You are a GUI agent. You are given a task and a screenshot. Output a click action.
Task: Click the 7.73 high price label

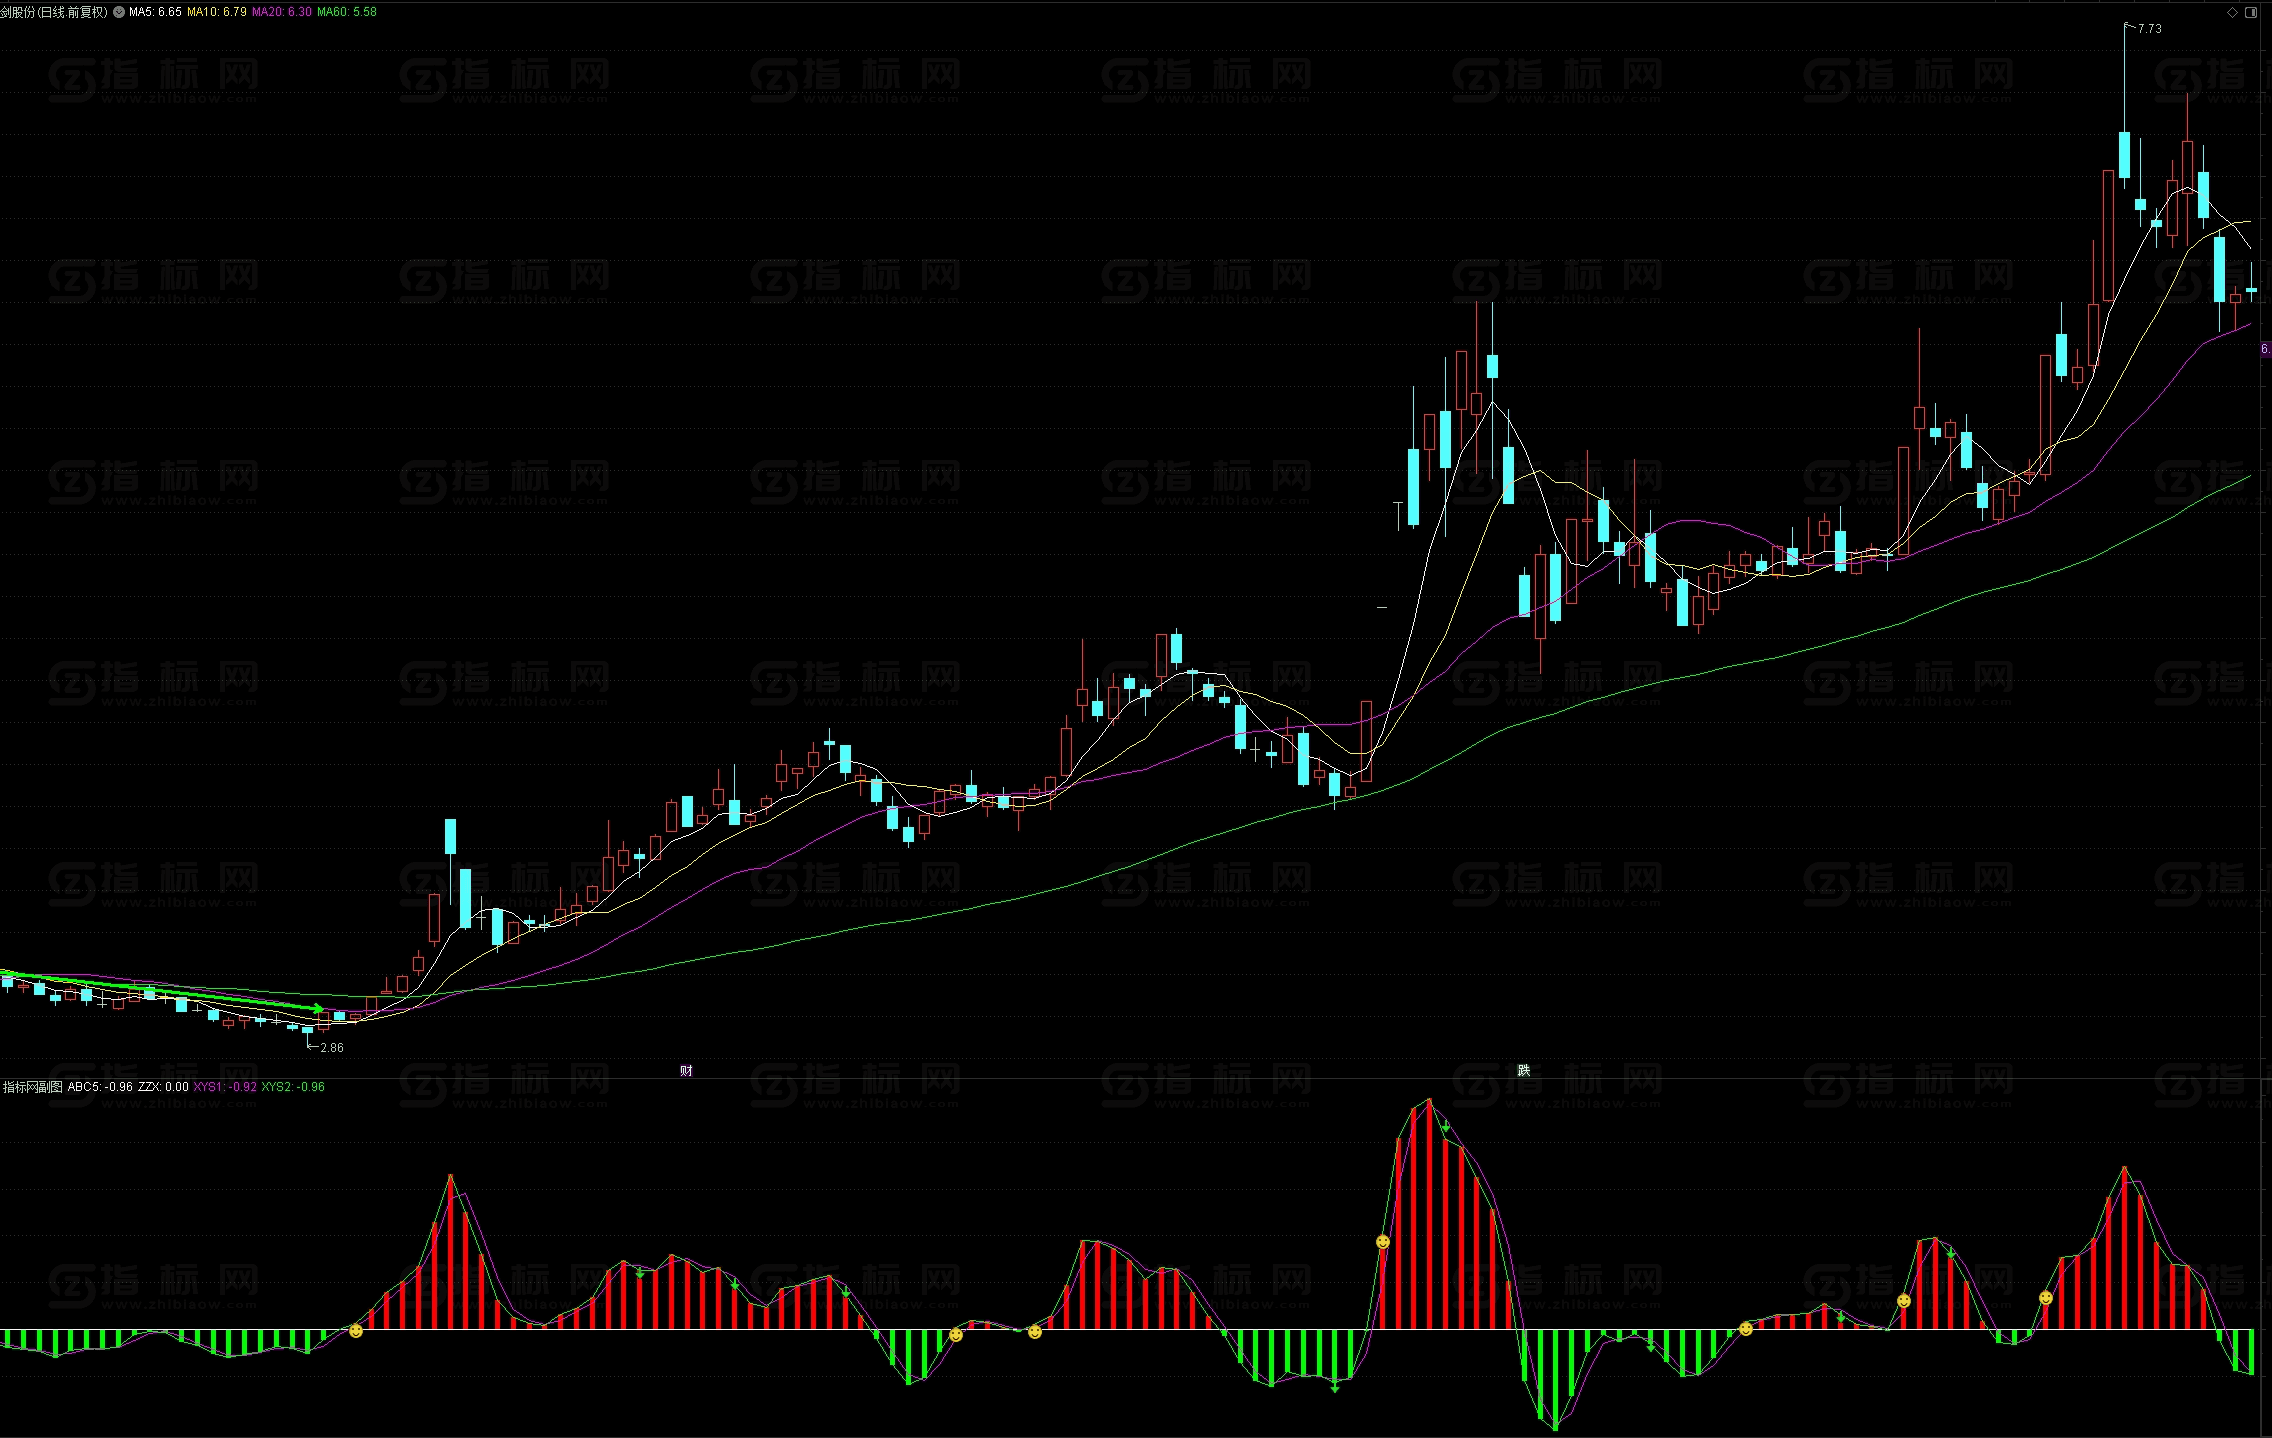click(x=2149, y=29)
